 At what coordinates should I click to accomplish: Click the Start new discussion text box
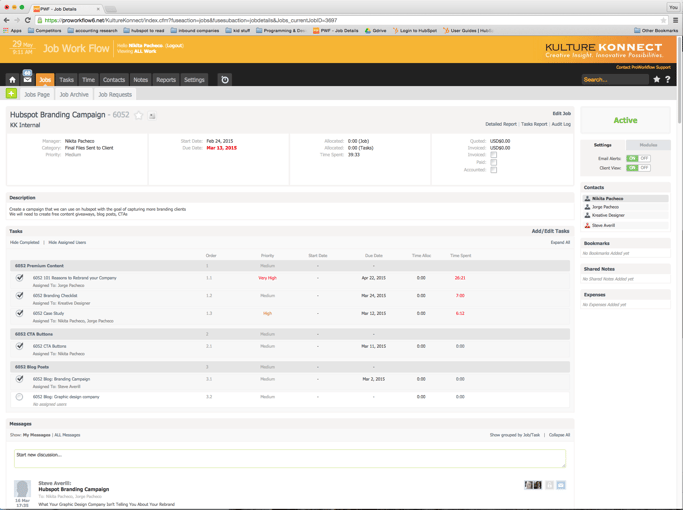290,459
